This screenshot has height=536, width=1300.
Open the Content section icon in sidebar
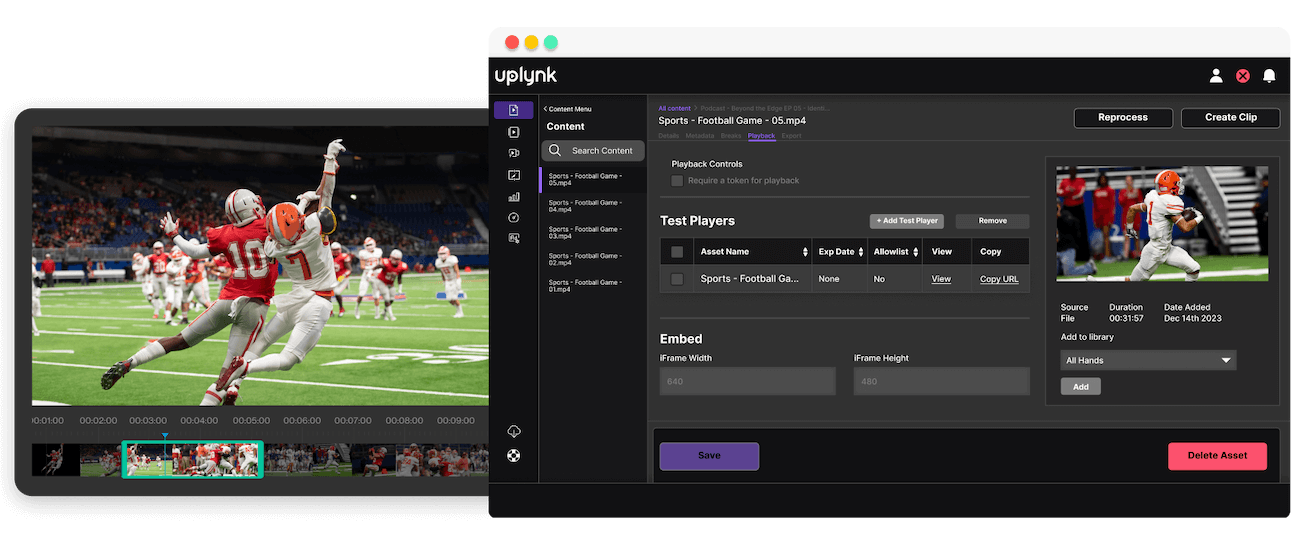513,110
